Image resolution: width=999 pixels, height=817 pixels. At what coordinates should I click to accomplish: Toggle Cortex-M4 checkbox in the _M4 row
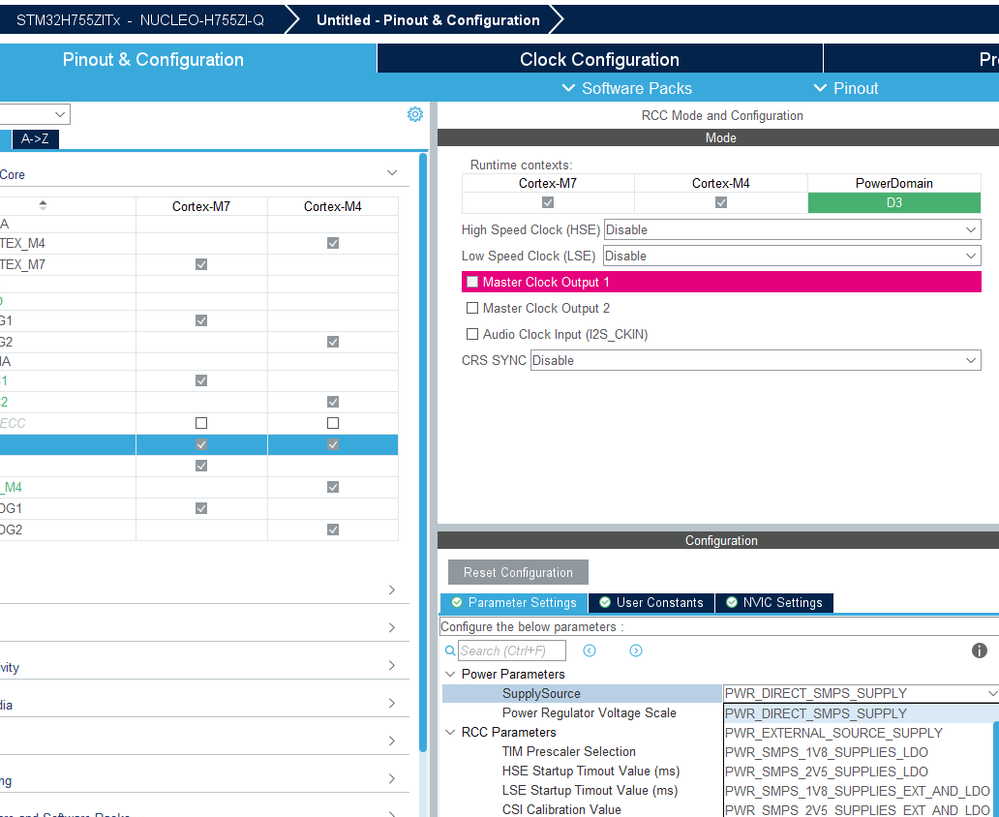point(333,487)
